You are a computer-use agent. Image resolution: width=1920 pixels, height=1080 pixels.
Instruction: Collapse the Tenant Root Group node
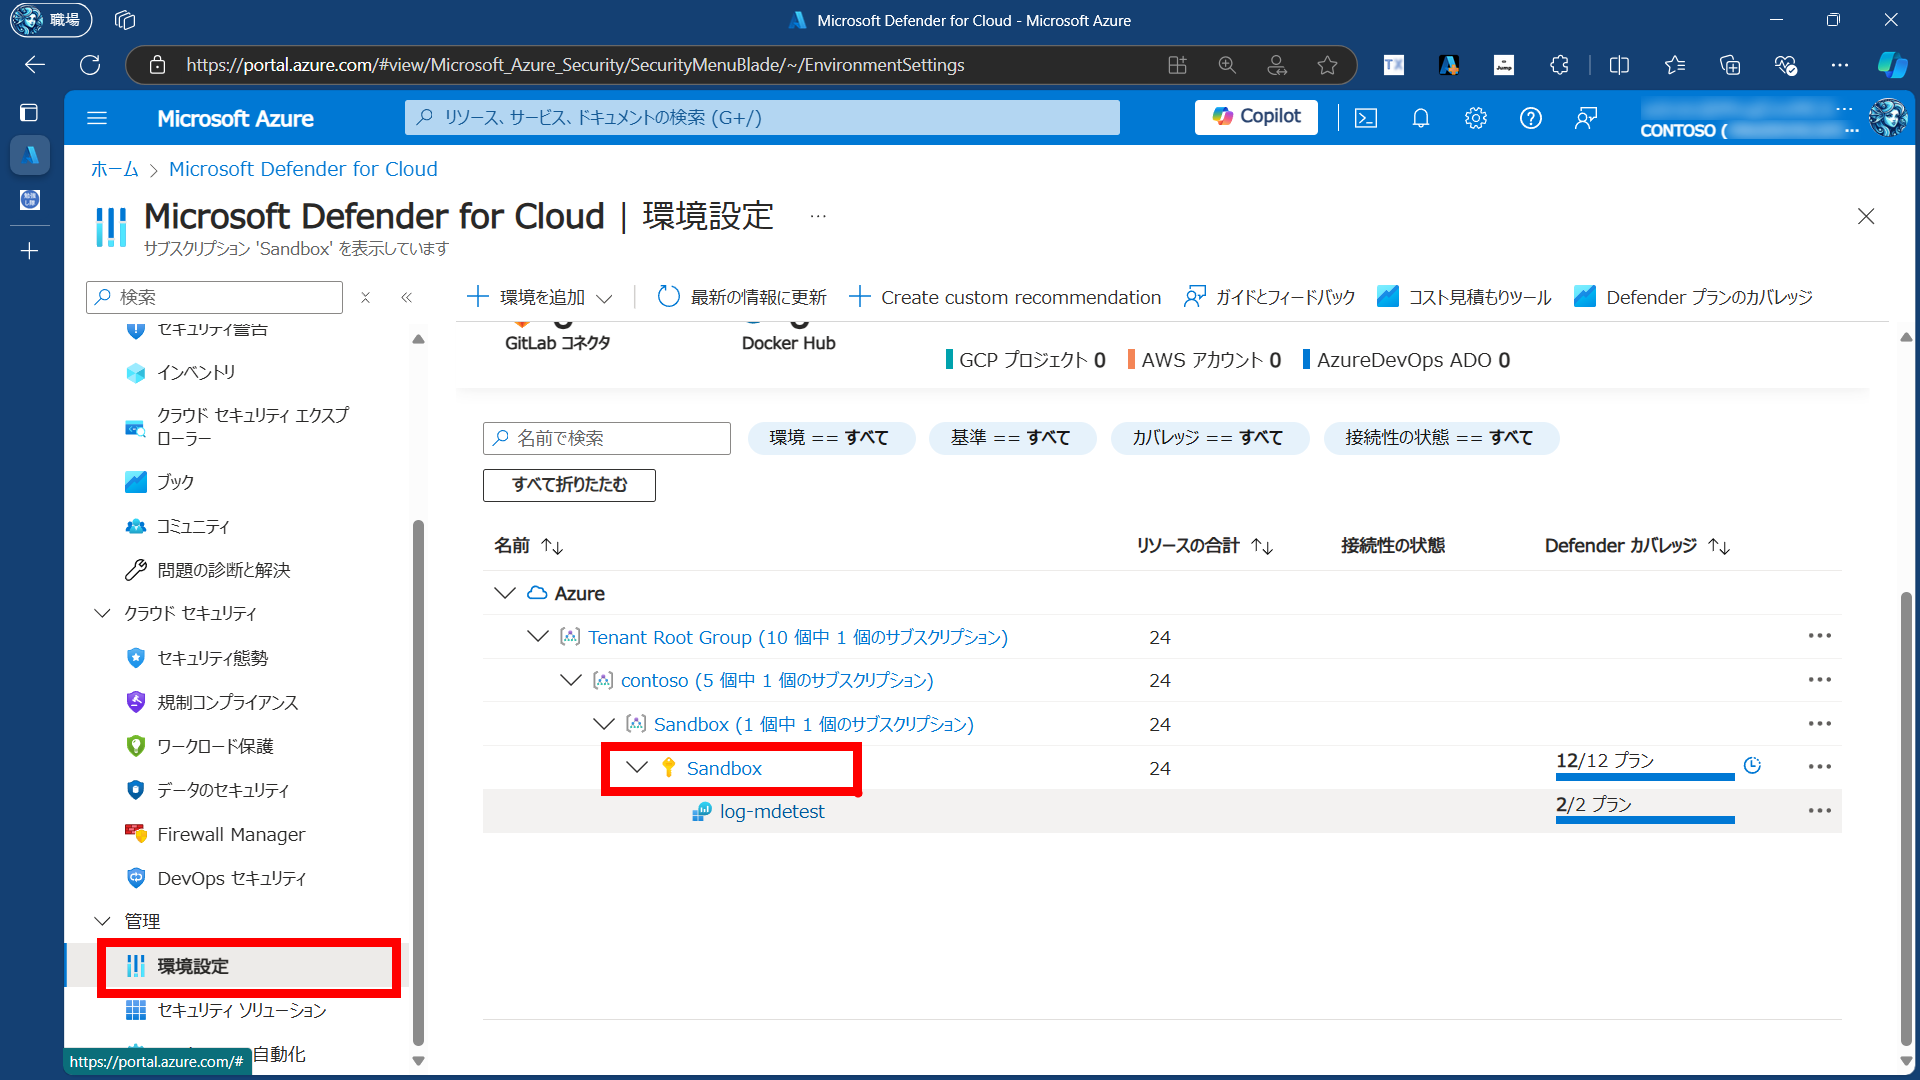[538, 636]
